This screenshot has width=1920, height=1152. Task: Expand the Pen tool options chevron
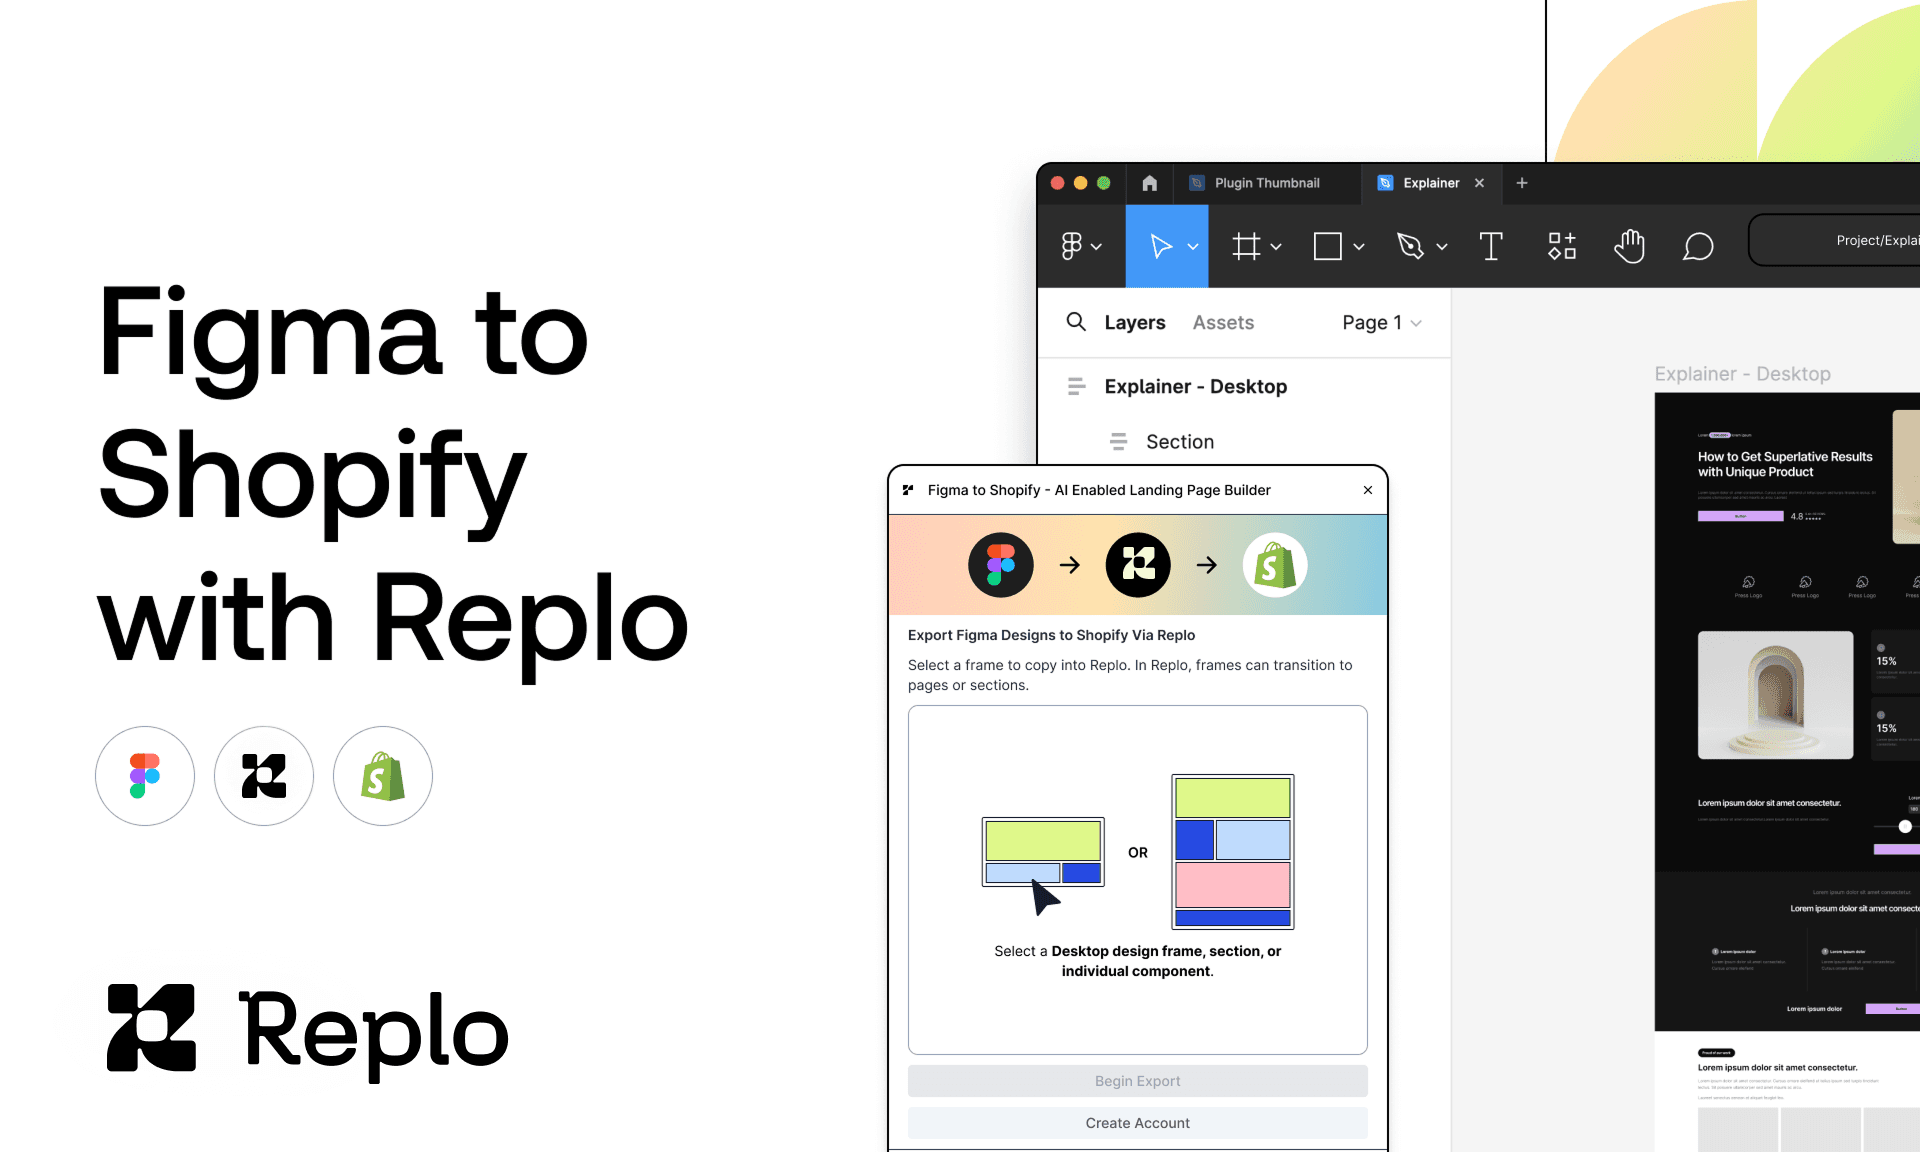1442,247
